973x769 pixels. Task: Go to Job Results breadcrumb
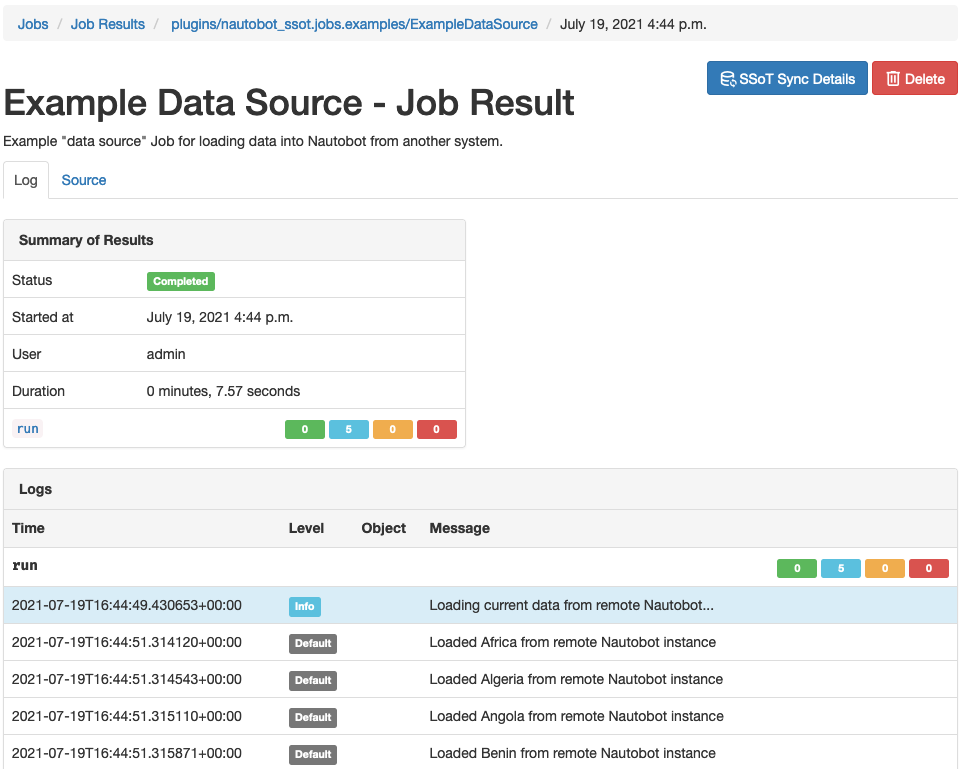[107, 24]
